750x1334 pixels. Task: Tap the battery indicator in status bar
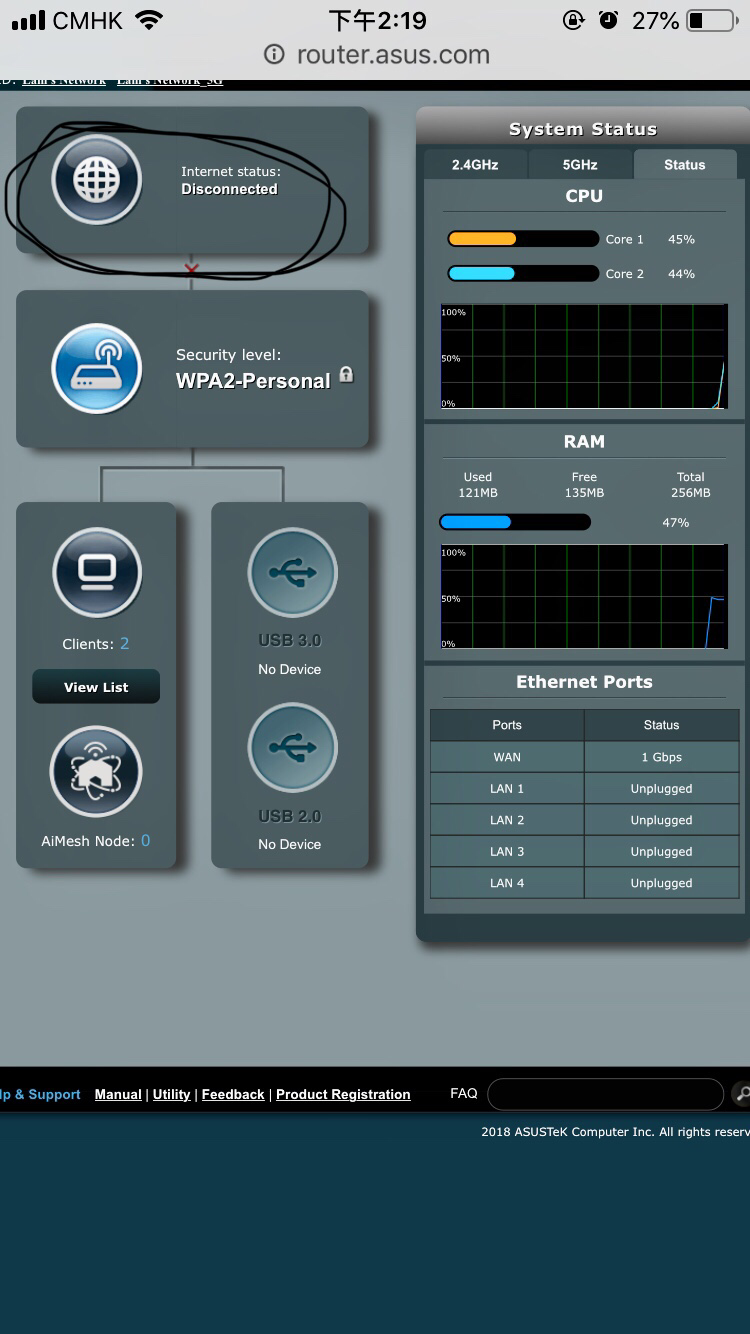point(713,20)
